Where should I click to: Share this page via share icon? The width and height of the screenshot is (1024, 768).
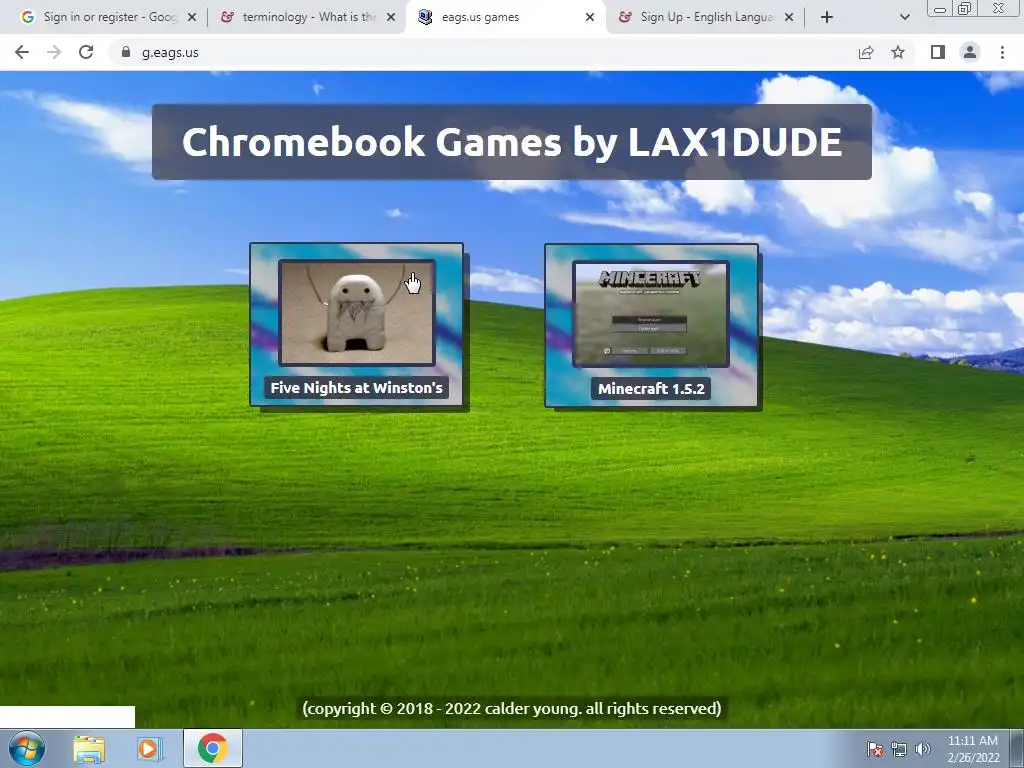[x=866, y=52]
